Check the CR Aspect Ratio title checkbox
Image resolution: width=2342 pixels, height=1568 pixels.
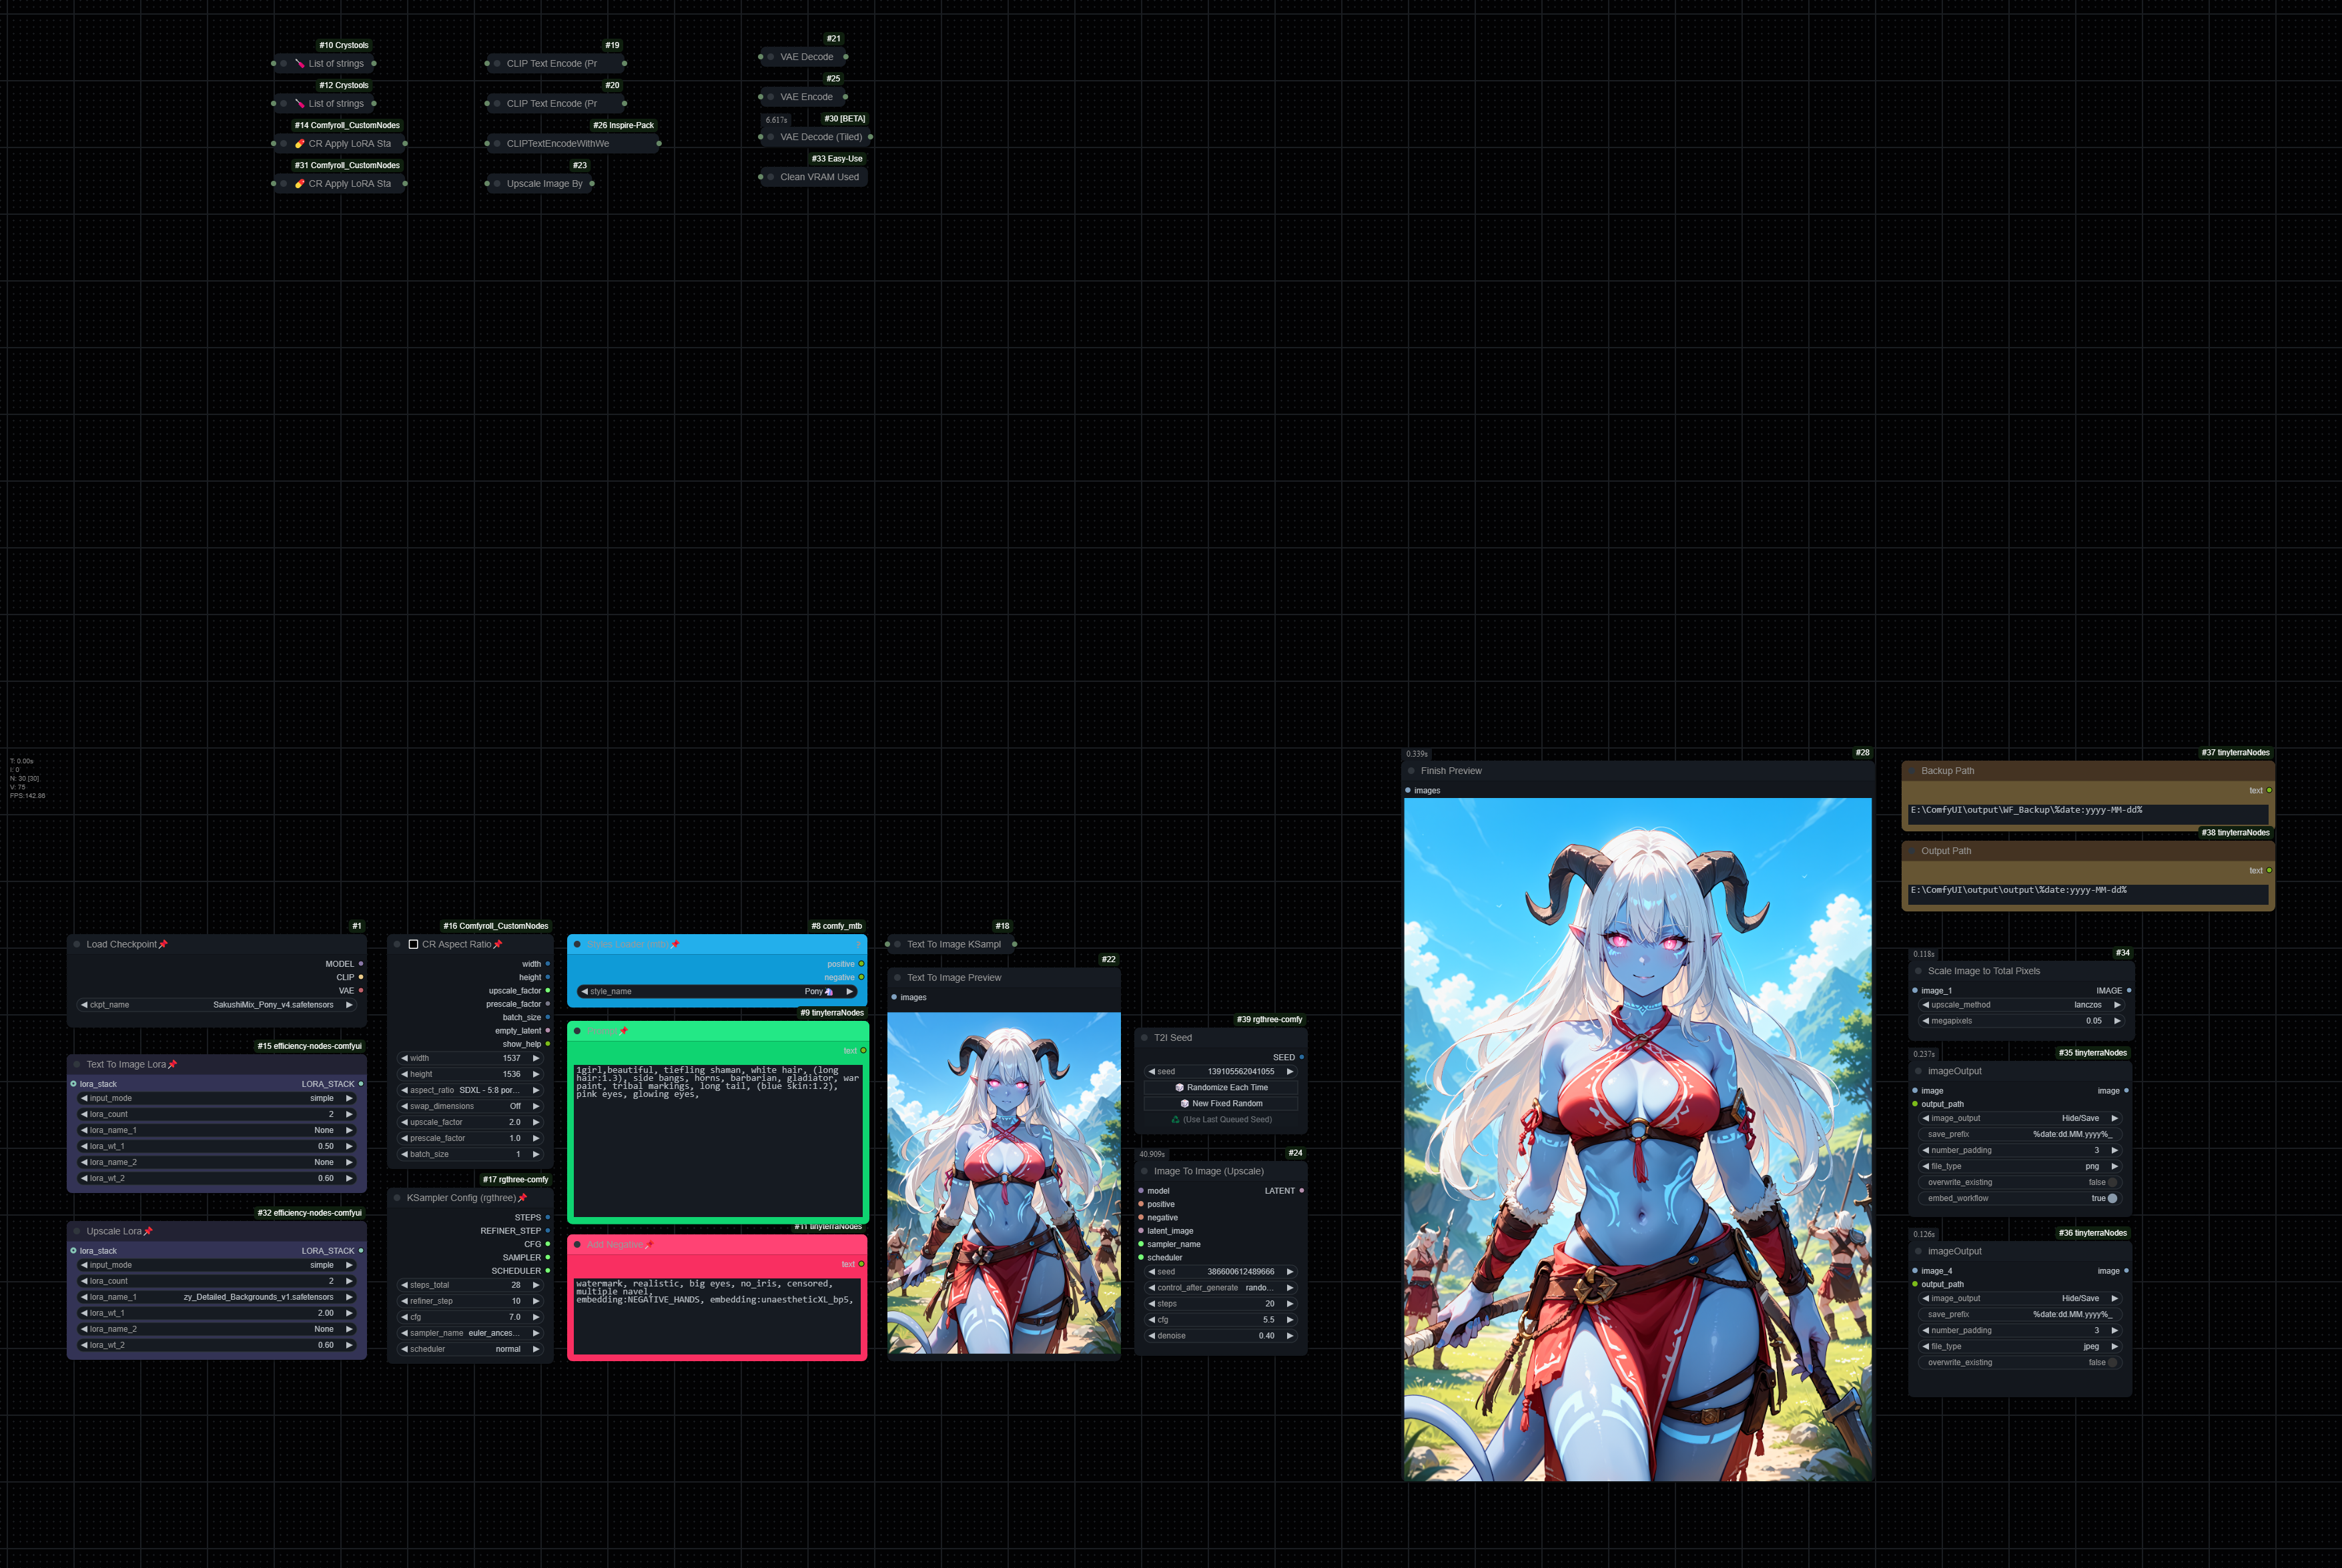413,944
